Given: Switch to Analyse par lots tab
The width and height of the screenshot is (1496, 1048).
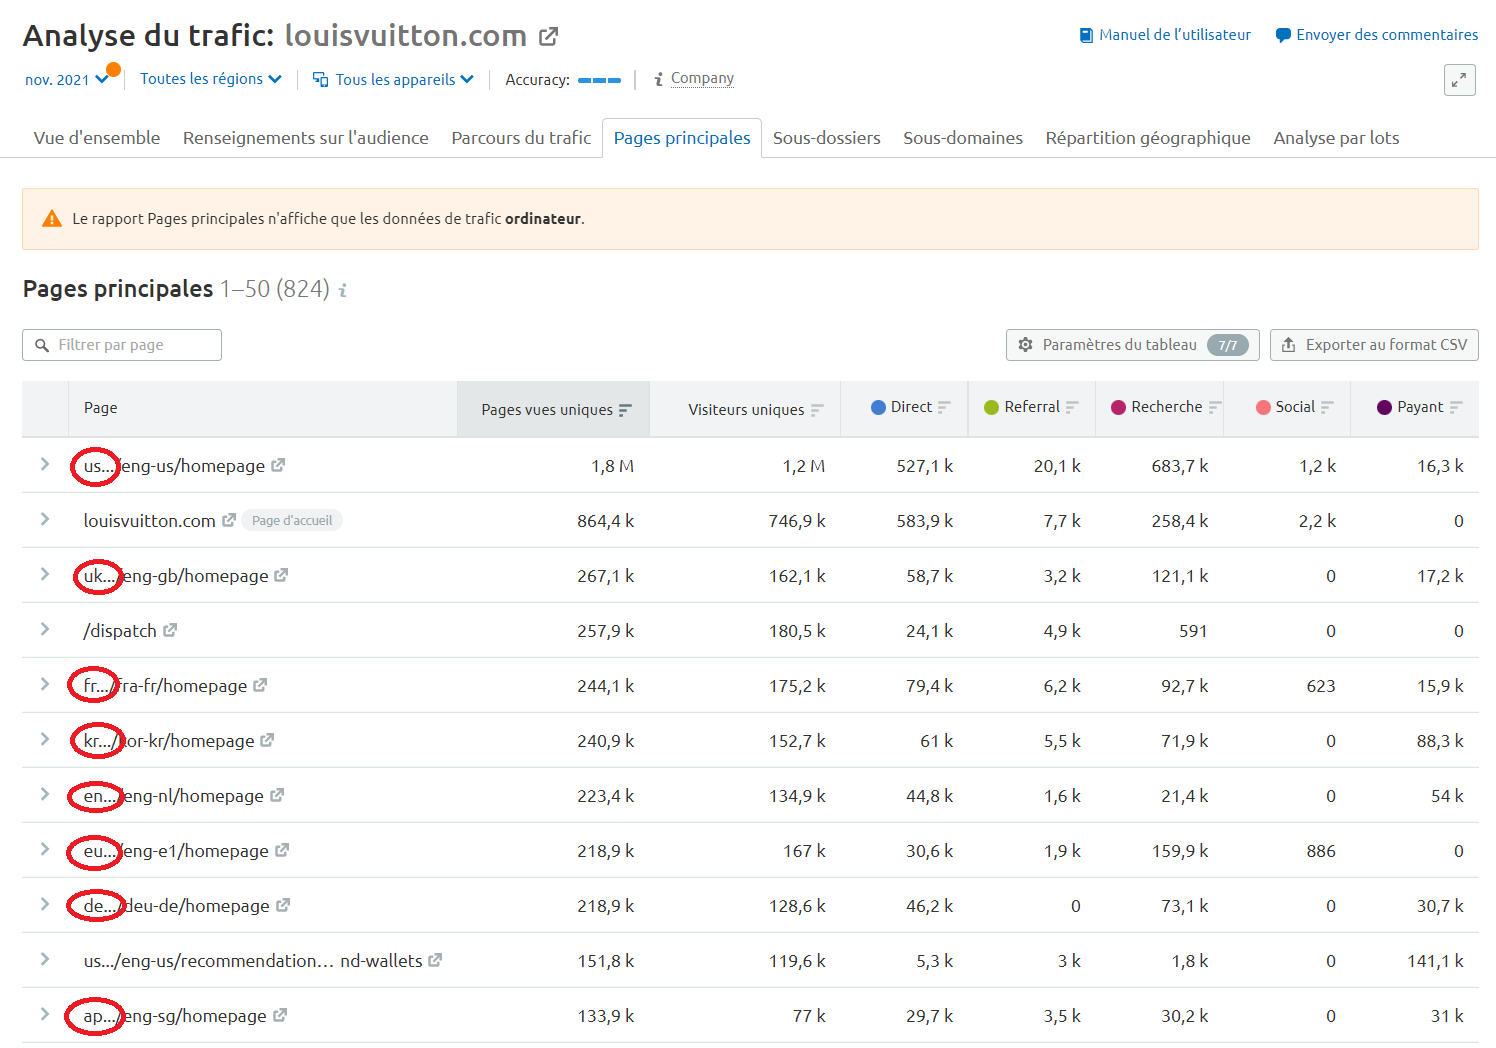Looking at the screenshot, I should (1336, 138).
